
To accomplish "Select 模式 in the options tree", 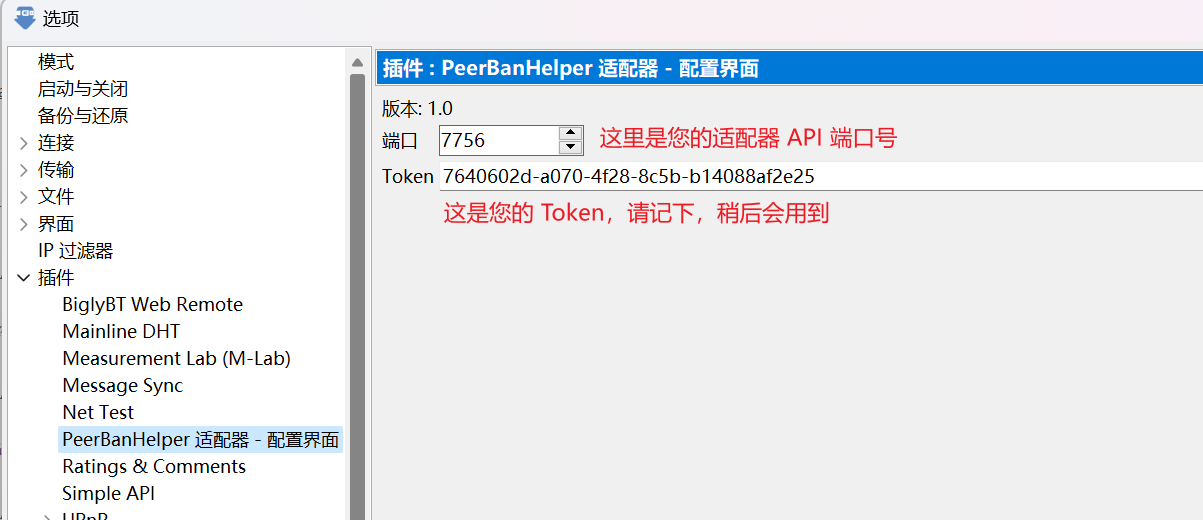I will [x=56, y=62].
